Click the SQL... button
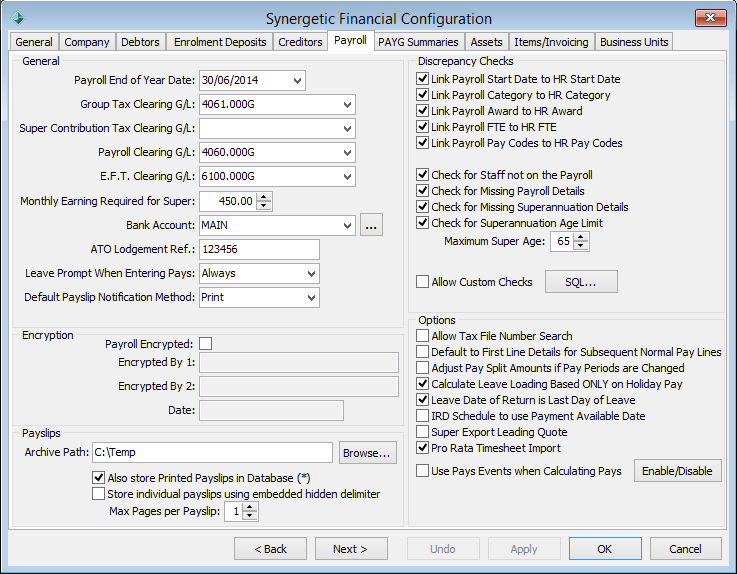Viewport: 737px width, 574px height. tap(581, 282)
